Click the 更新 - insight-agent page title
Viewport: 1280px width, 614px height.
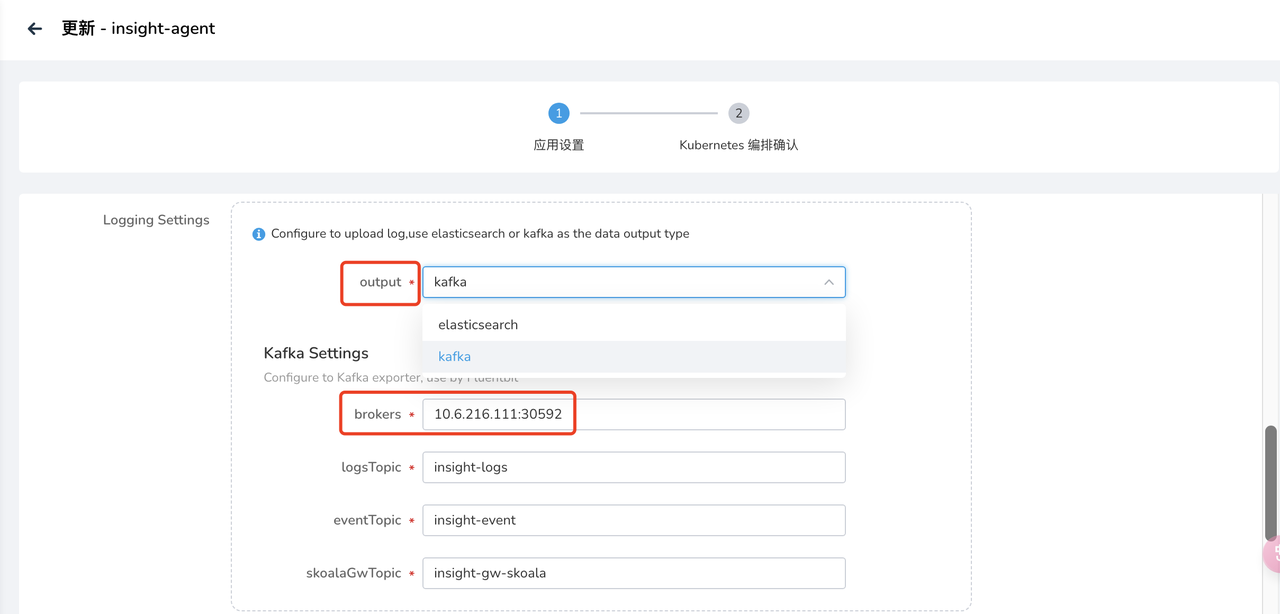[138, 29]
